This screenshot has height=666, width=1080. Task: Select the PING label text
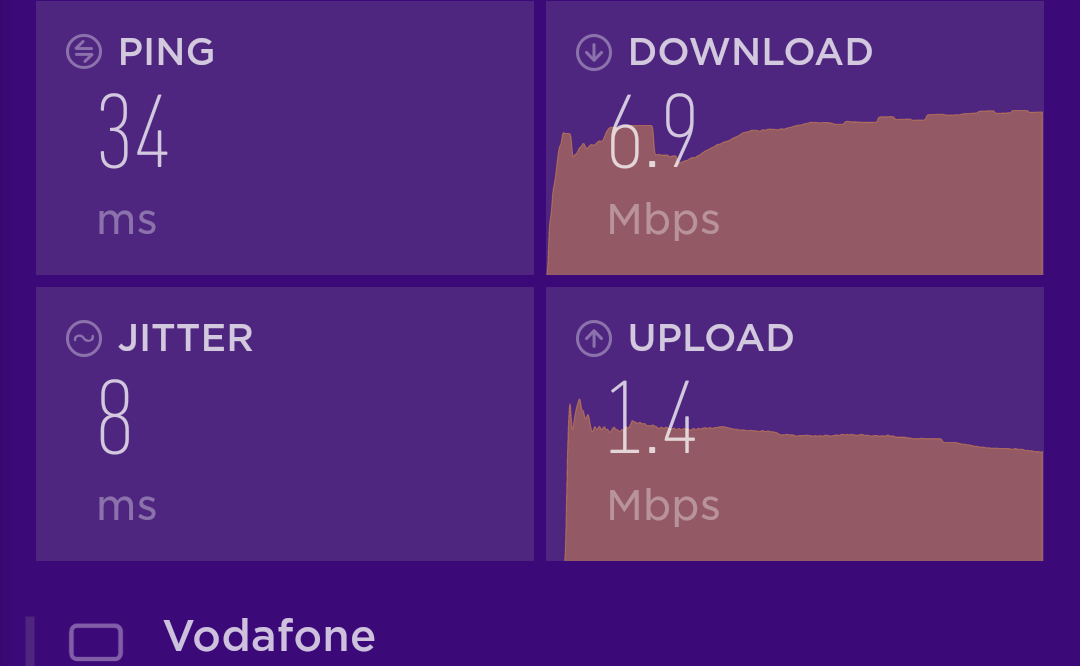[166, 52]
